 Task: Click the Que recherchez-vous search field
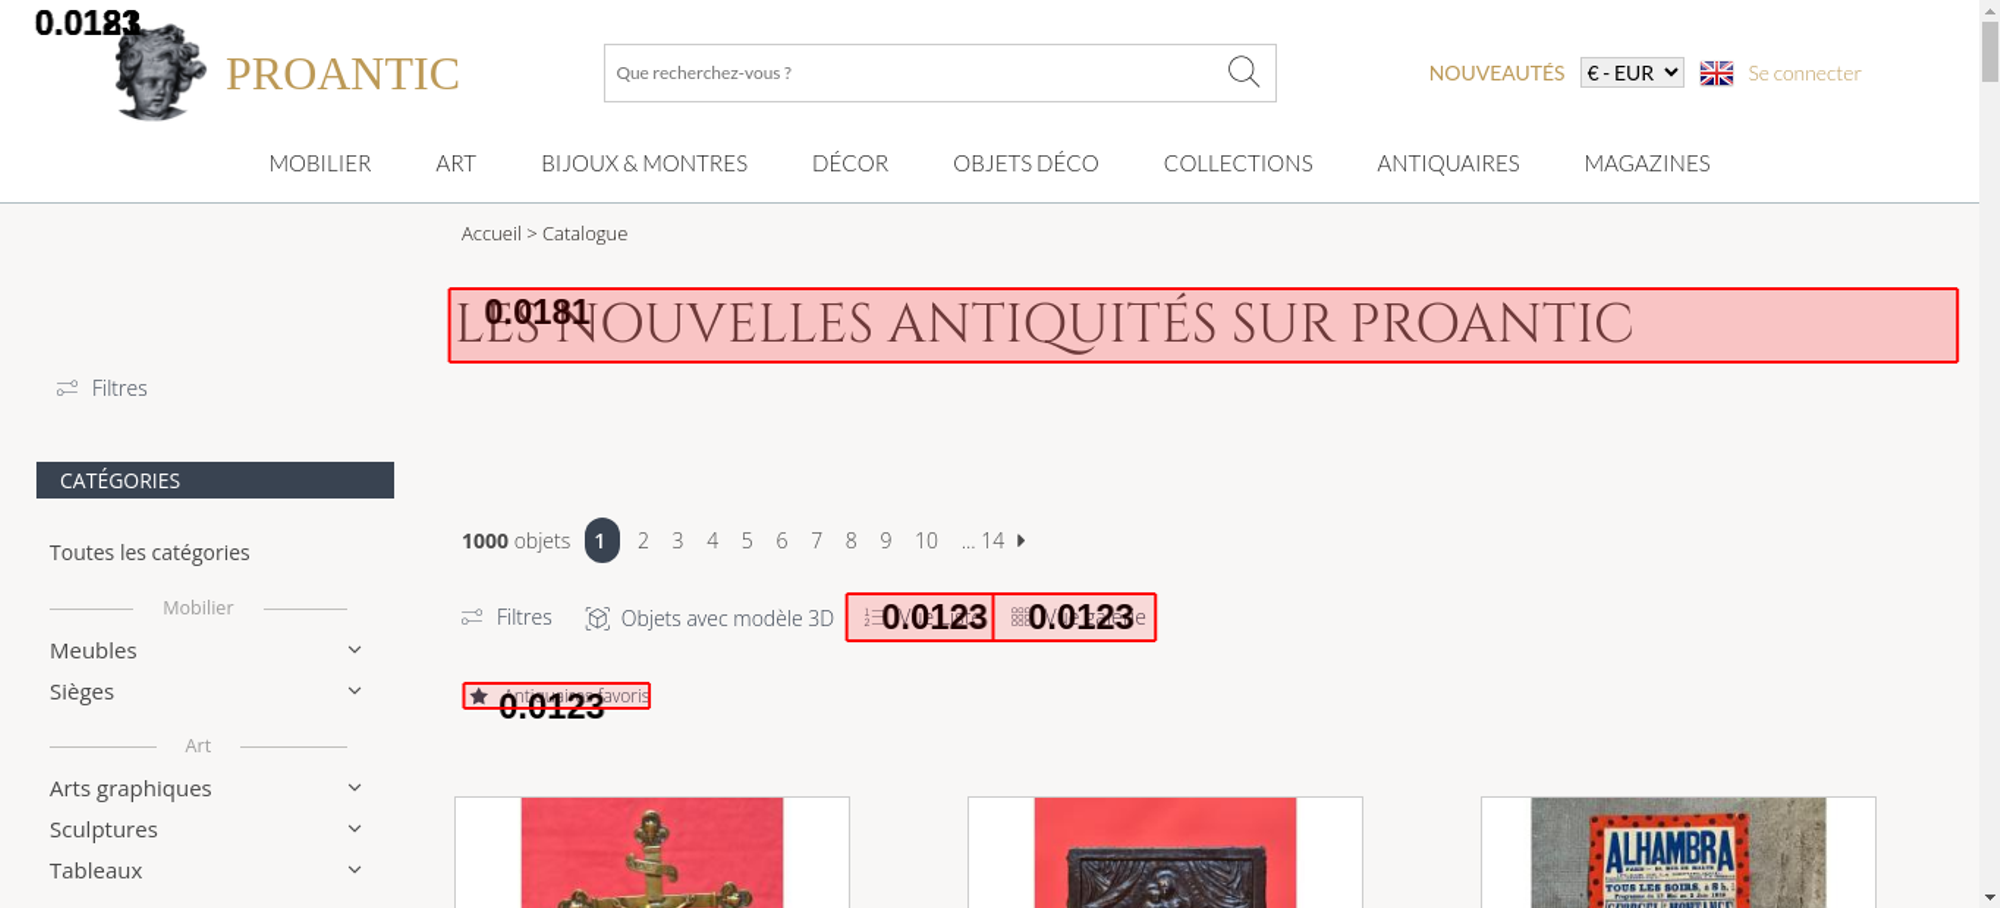click(915, 73)
